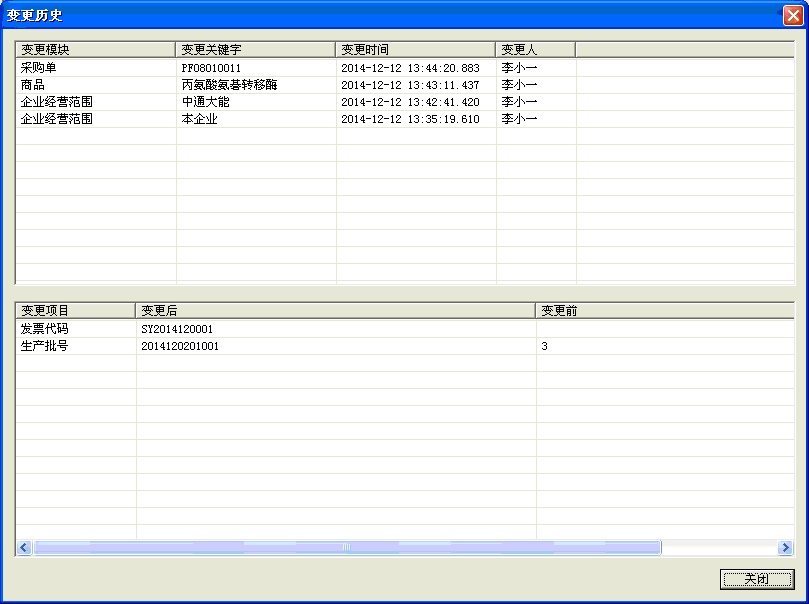Viewport: 809px width, 604px height.
Task: Click the 关闭 button
Action: pos(757,579)
